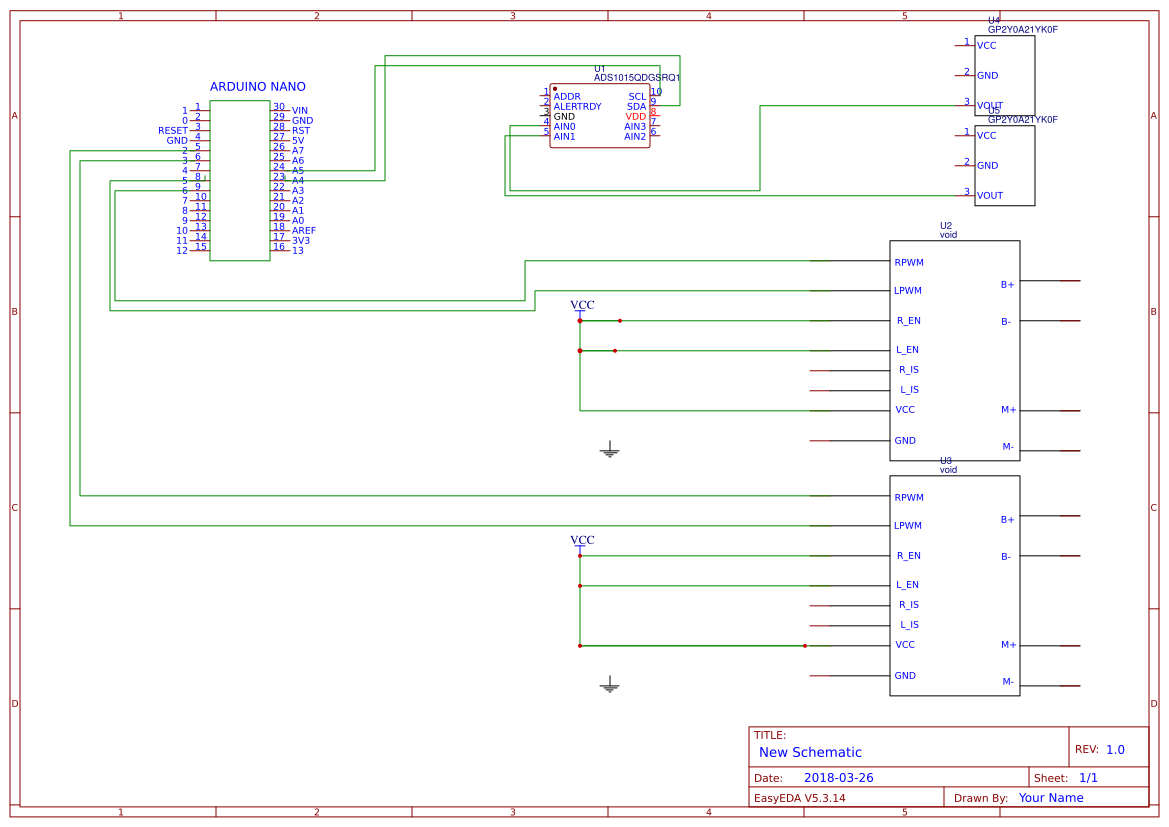Viewport: 1169px width, 827px height.
Task: Select the RESET pin label on Arduino
Action: coord(173,131)
